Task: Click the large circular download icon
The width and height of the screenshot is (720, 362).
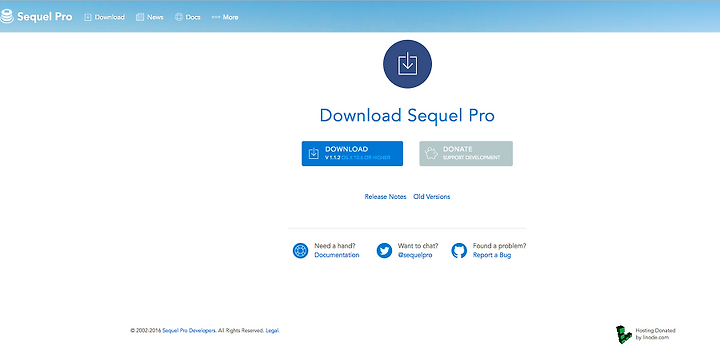Action: coord(407,64)
